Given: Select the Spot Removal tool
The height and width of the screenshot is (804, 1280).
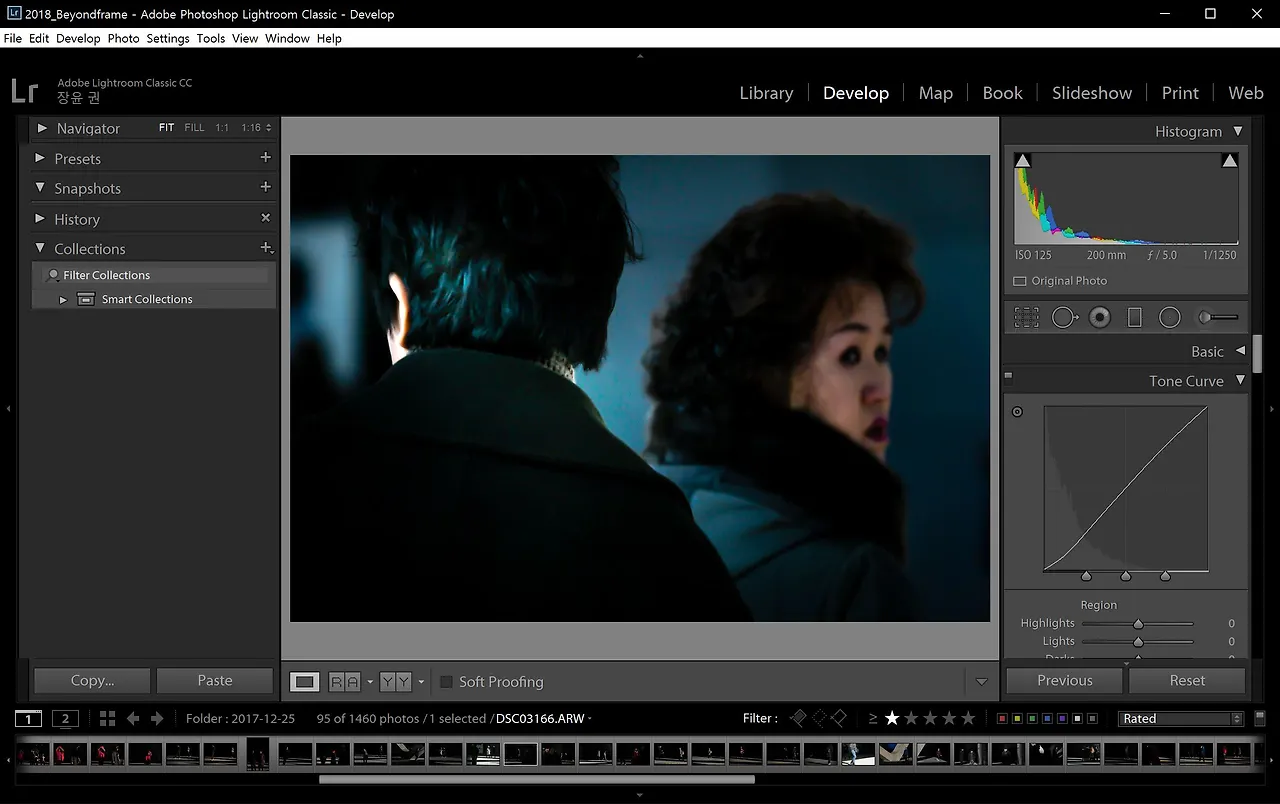Looking at the screenshot, I should click(1064, 318).
